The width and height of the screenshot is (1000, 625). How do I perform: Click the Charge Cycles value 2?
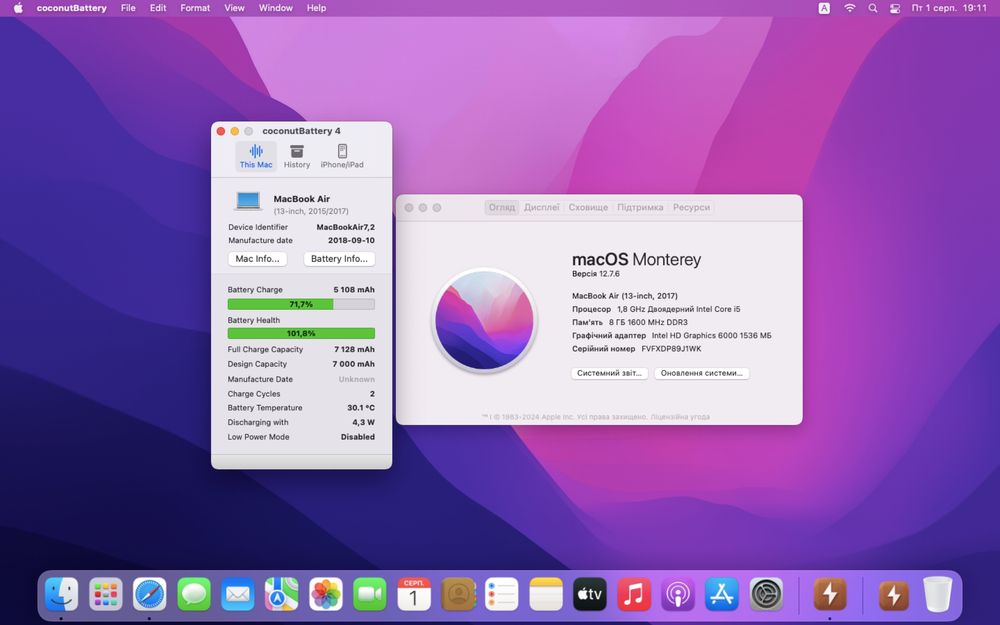[372, 394]
